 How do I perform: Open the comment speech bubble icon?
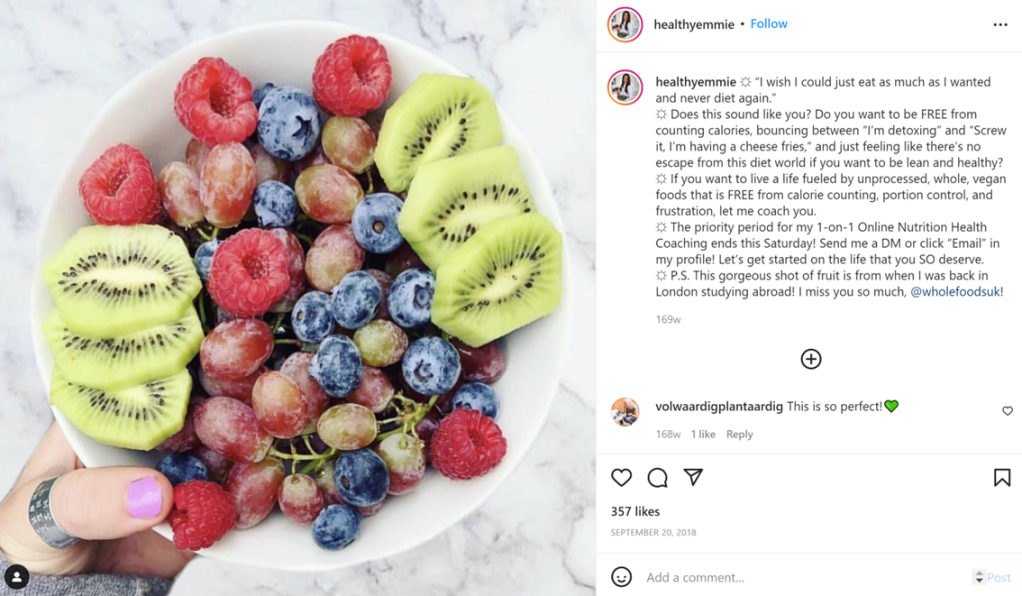657,477
